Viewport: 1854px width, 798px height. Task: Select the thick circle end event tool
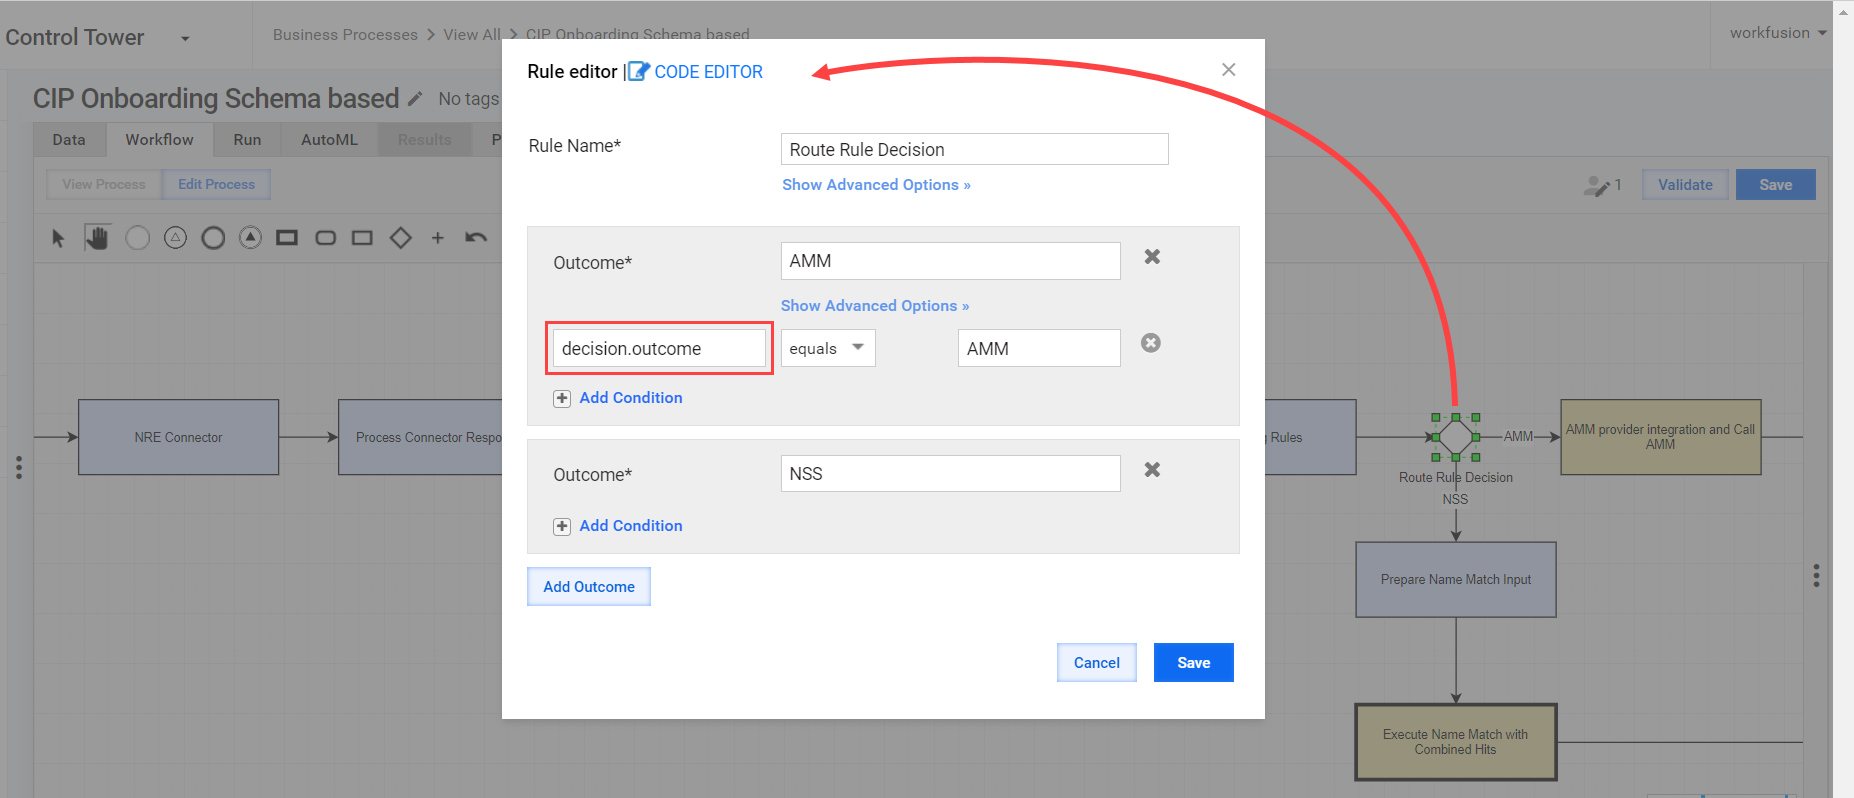point(213,238)
